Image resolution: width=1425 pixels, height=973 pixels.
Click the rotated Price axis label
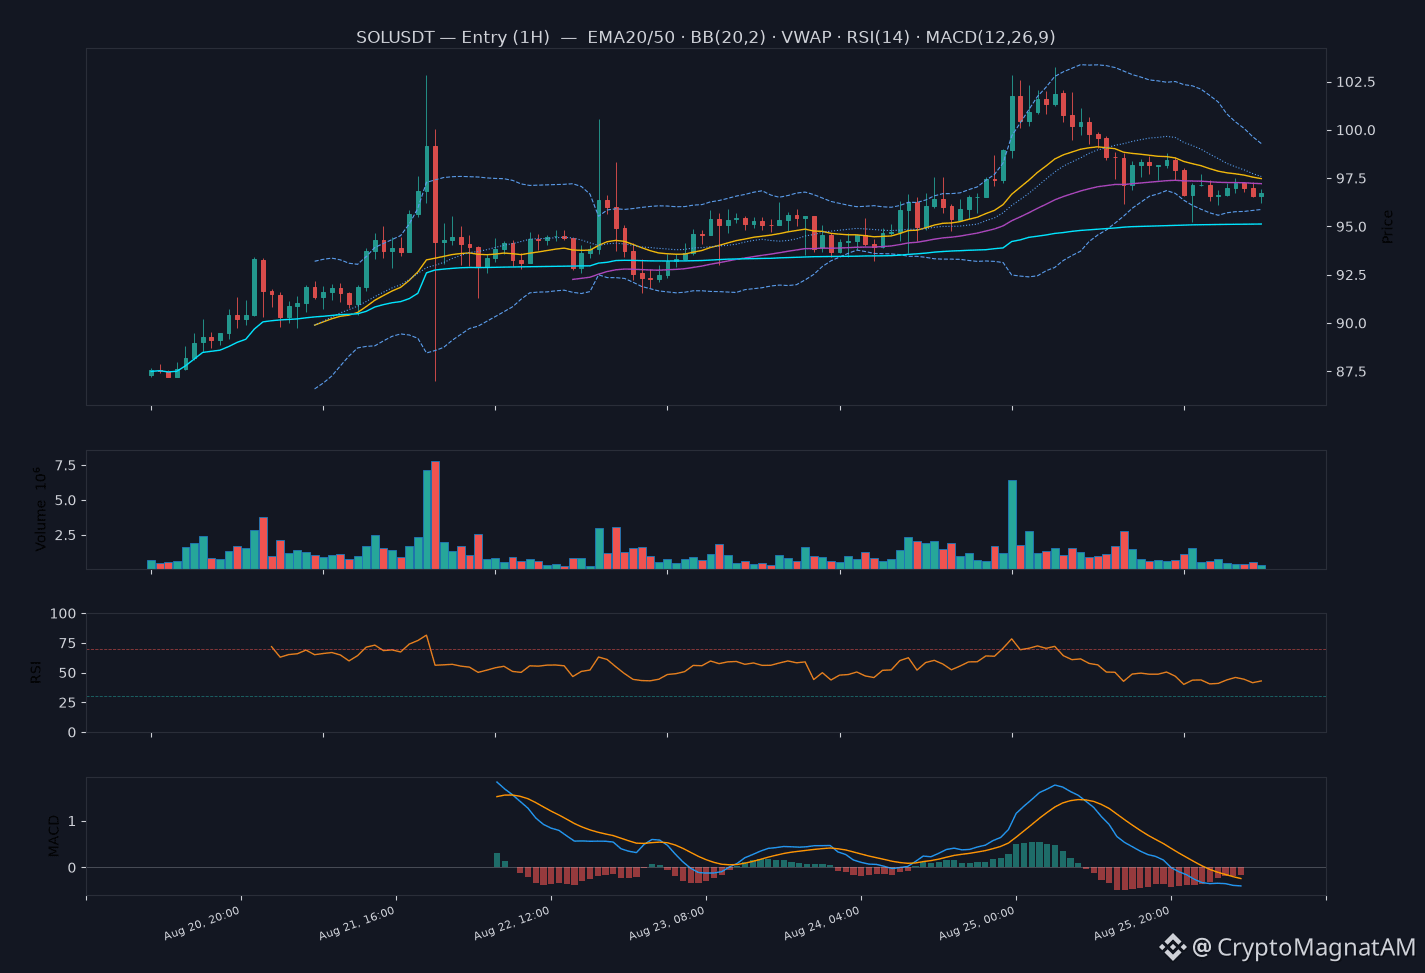coord(1388,227)
